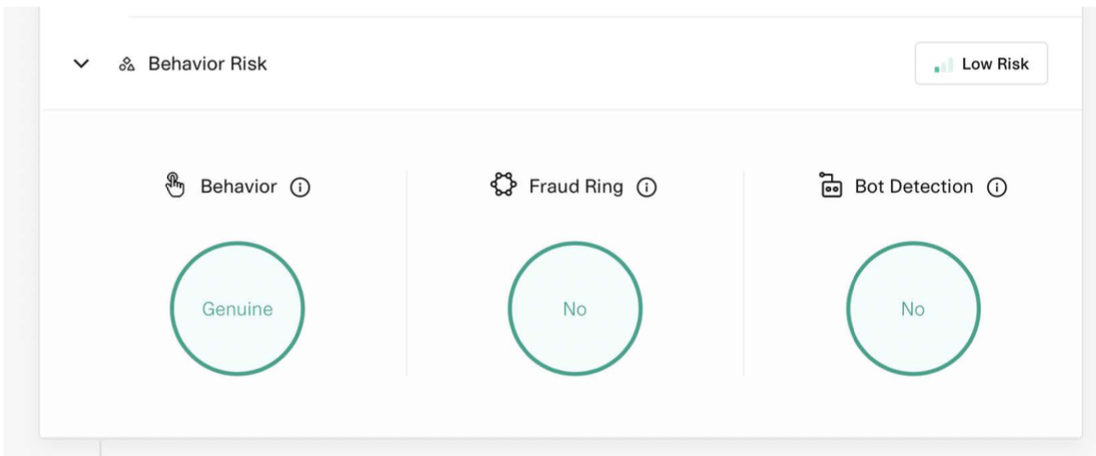
Task: Click horizontal line under Behavior Risk header
Action: pos(560,110)
